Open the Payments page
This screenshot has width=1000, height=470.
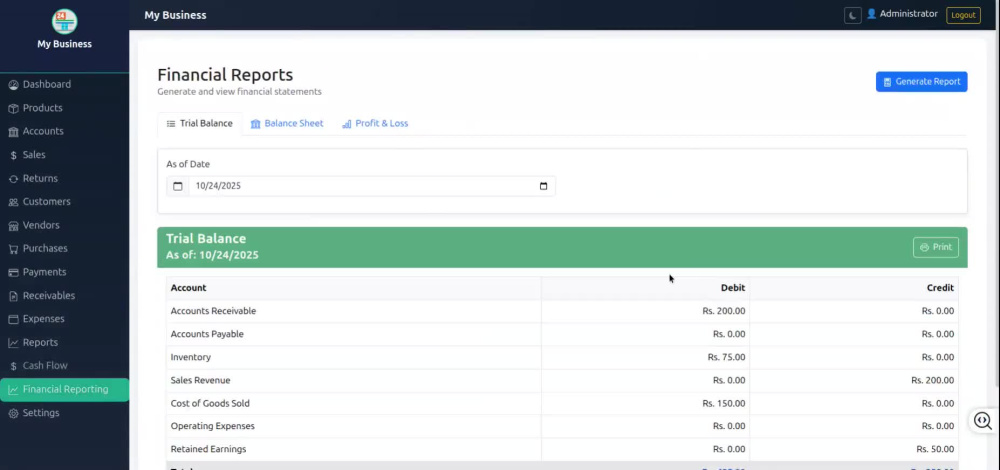click(64, 272)
